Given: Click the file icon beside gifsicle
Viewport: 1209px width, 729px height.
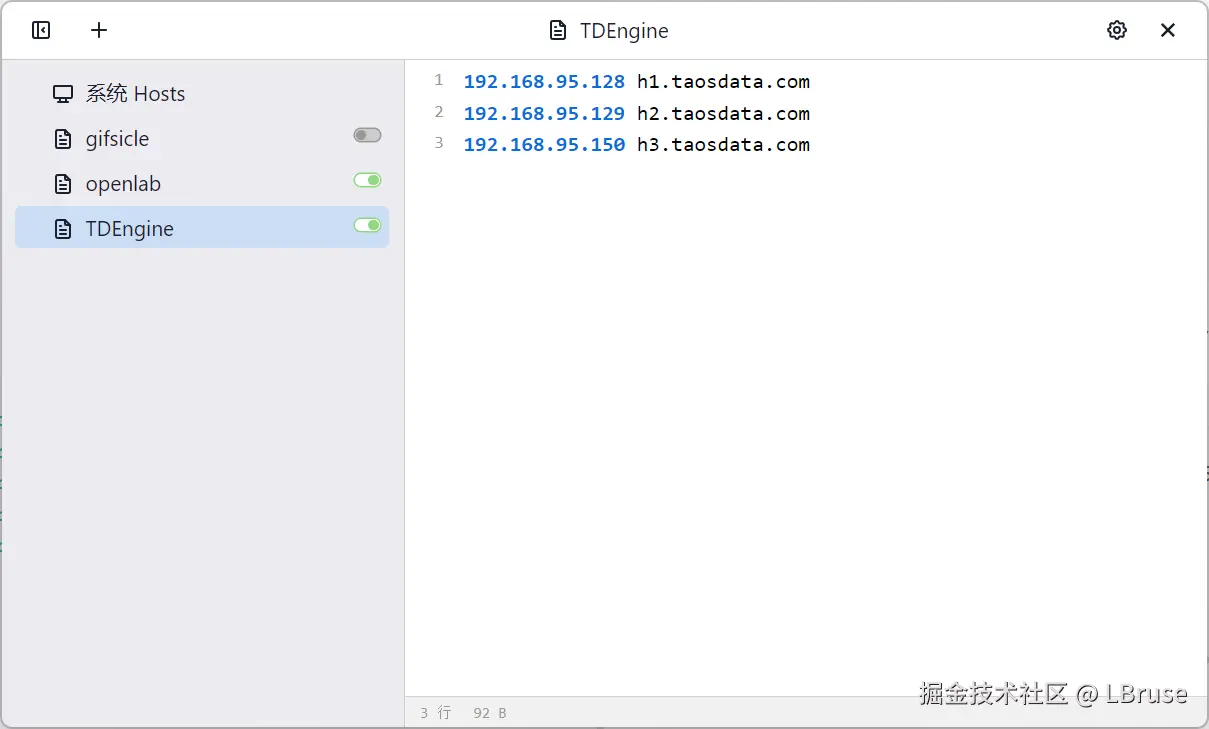Looking at the screenshot, I should point(63,139).
